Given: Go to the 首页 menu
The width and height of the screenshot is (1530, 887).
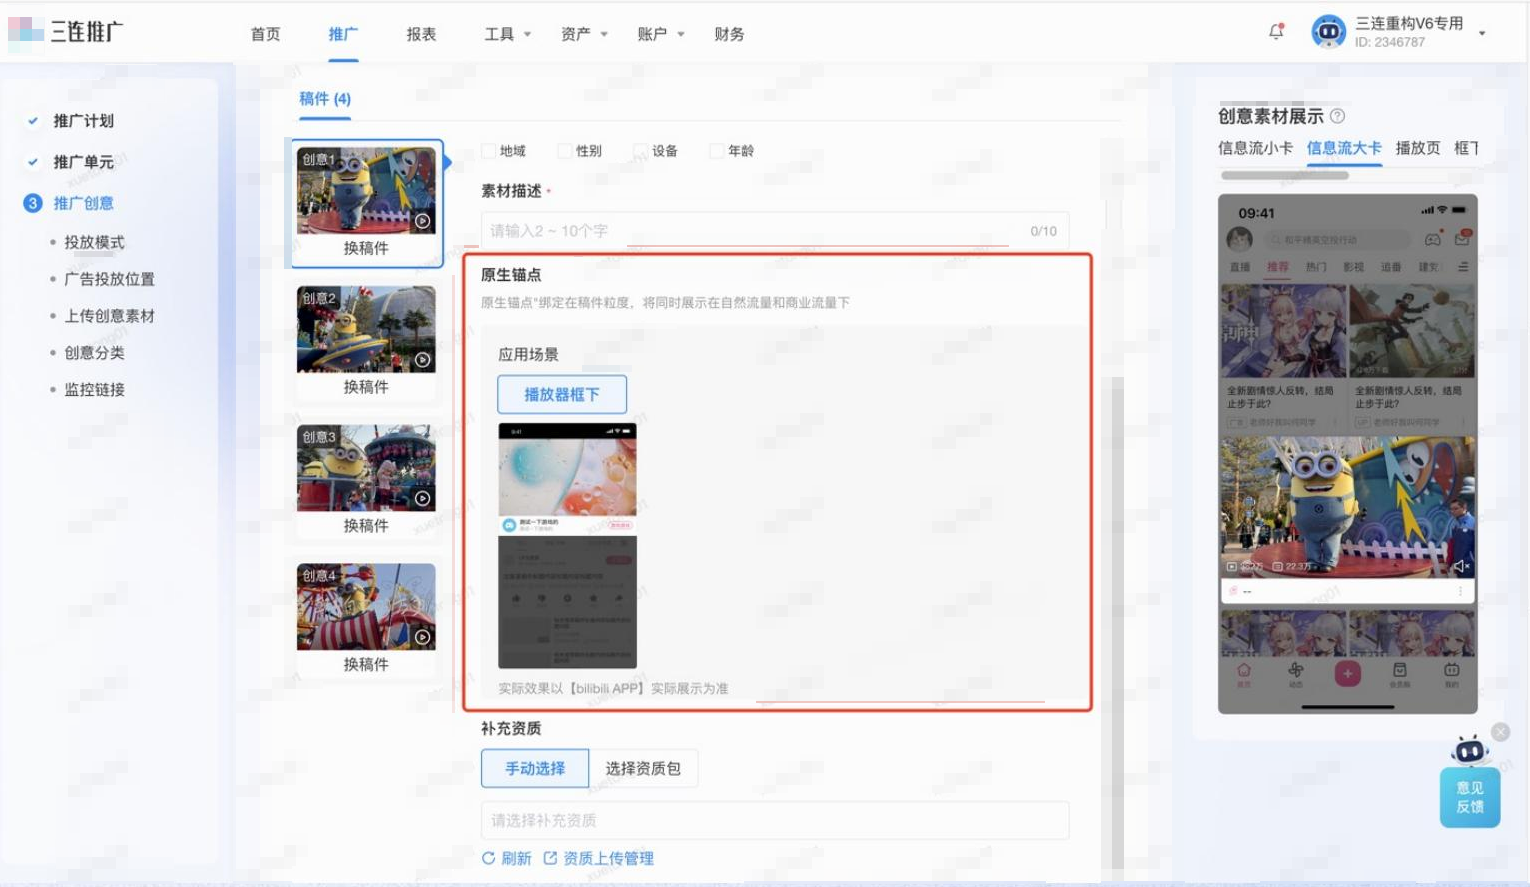Looking at the screenshot, I should (265, 34).
